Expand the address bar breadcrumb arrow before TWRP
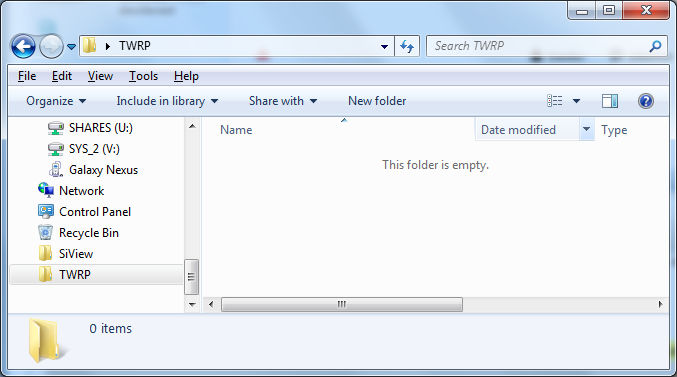Screen dimensions: 677x377 pos(108,46)
